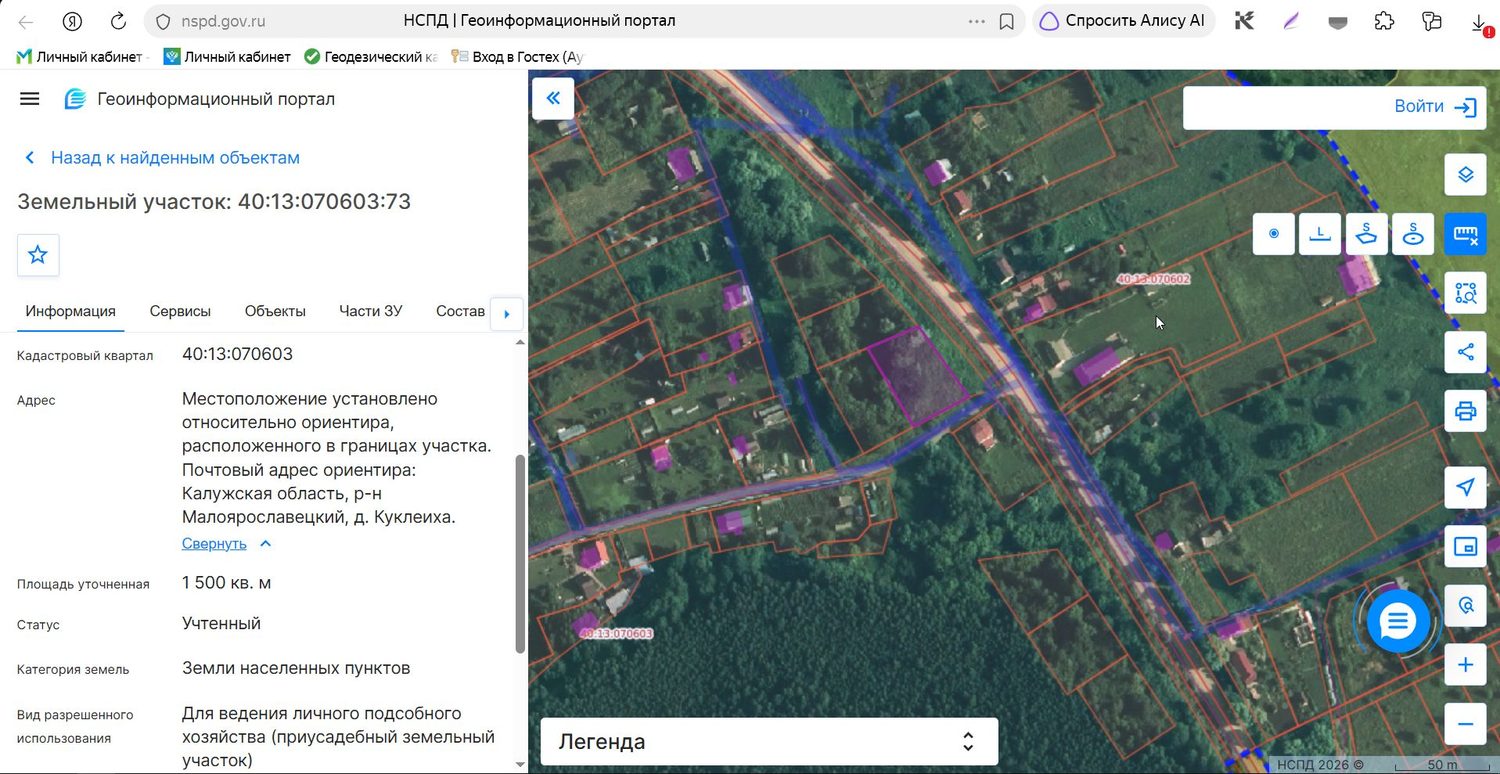Collapse the side panel with the double chevron
This screenshot has width=1500, height=774.
click(553, 99)
